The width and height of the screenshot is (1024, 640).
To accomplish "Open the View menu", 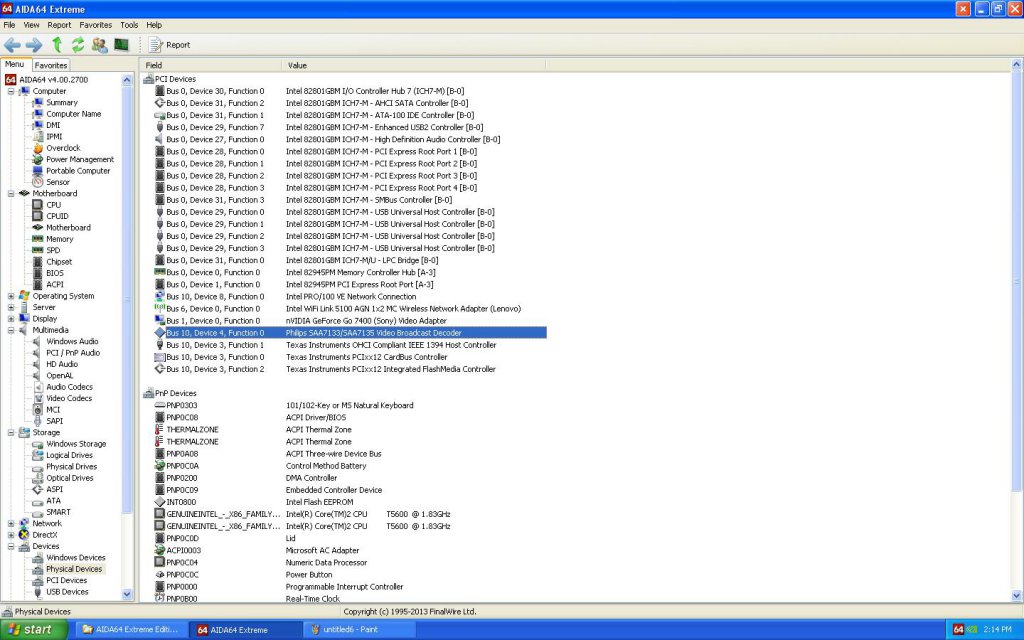I will 31,25.
